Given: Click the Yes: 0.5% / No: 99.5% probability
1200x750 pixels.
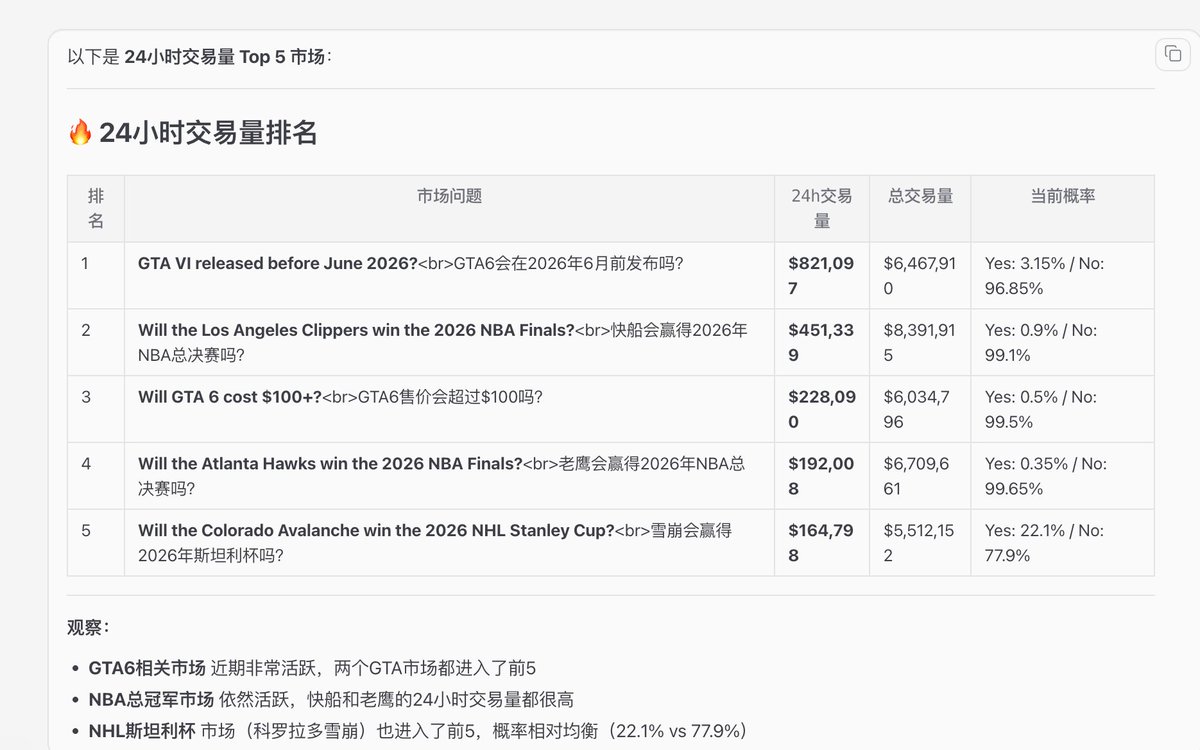Looking at the screenshot, I should (1041, 409).
